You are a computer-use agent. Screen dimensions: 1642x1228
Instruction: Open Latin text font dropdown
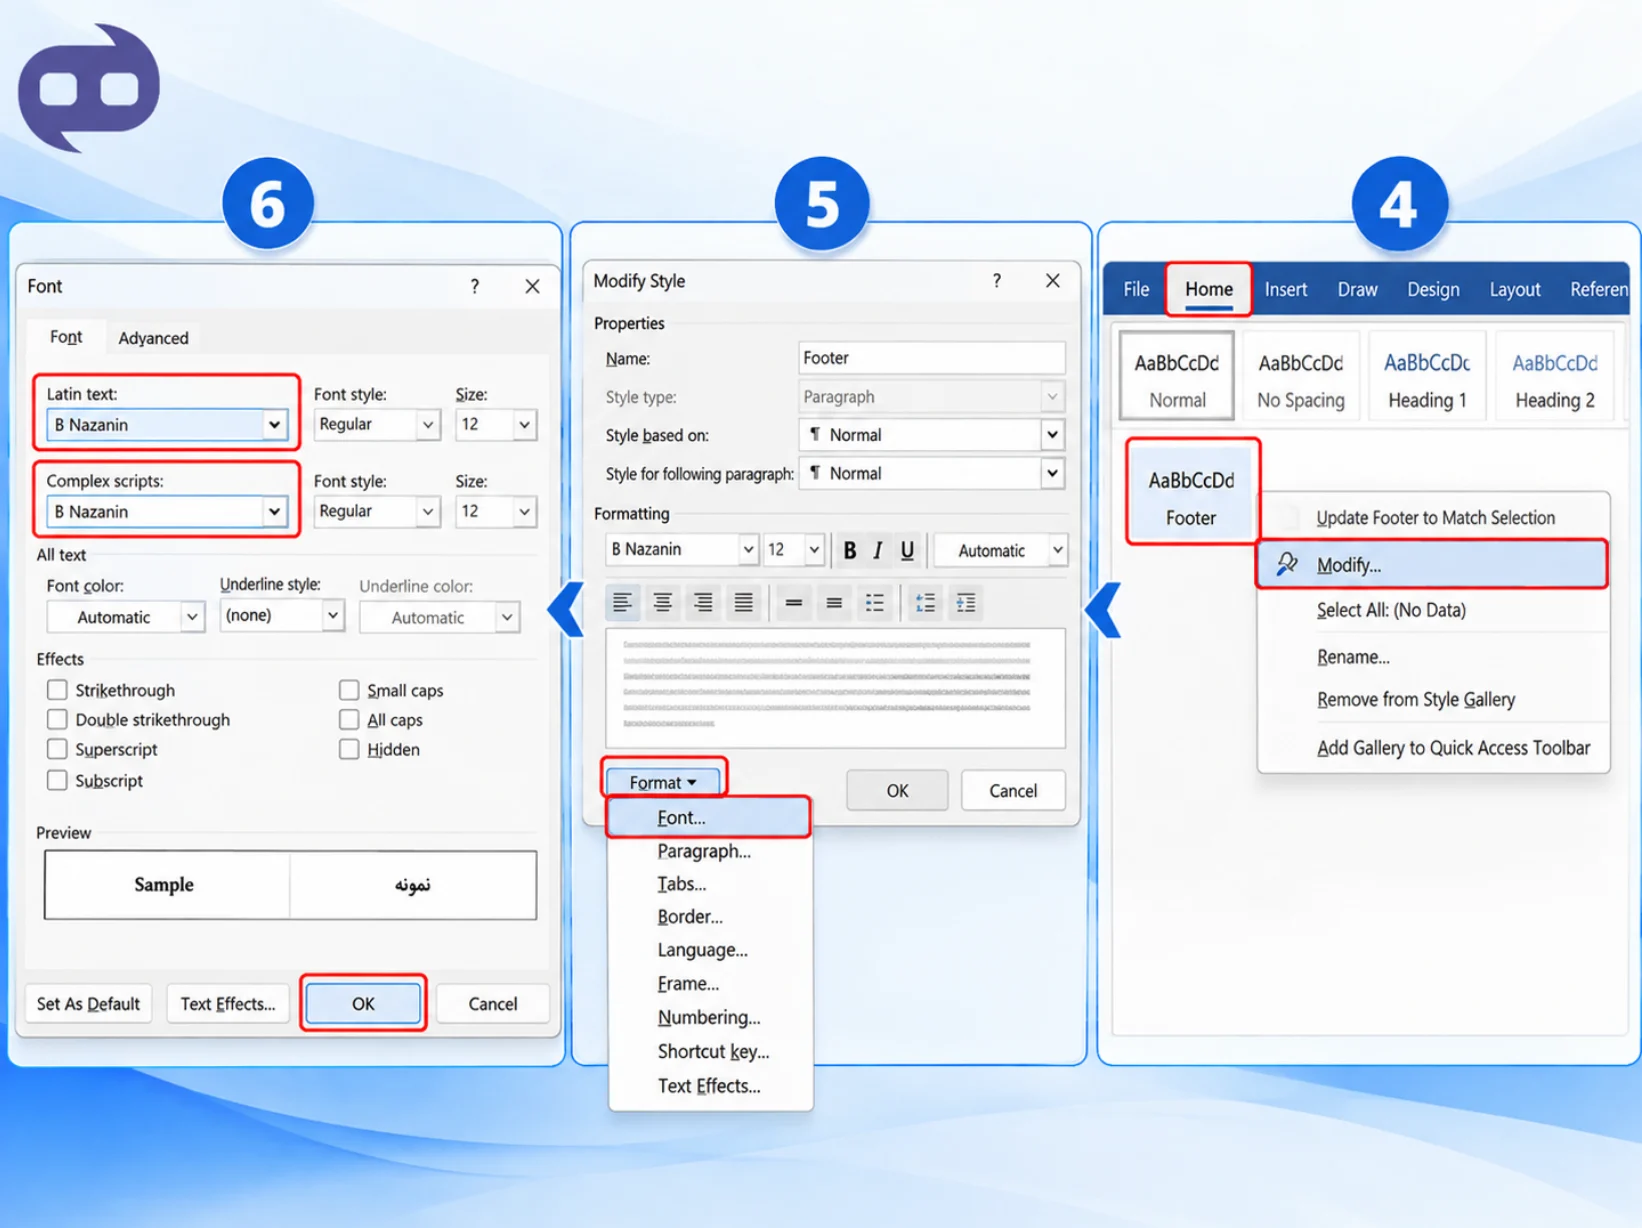pos(274,425)
